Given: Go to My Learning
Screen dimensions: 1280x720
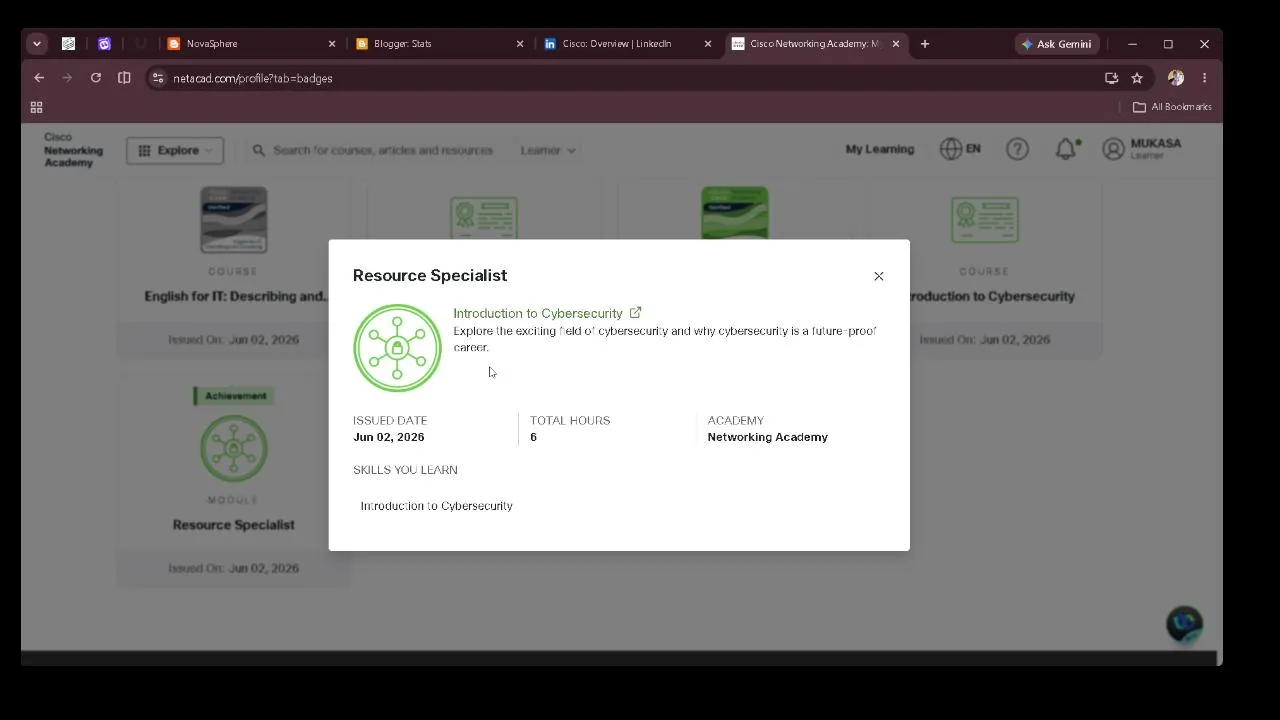Looking at the screenshot, I should 880,149.
